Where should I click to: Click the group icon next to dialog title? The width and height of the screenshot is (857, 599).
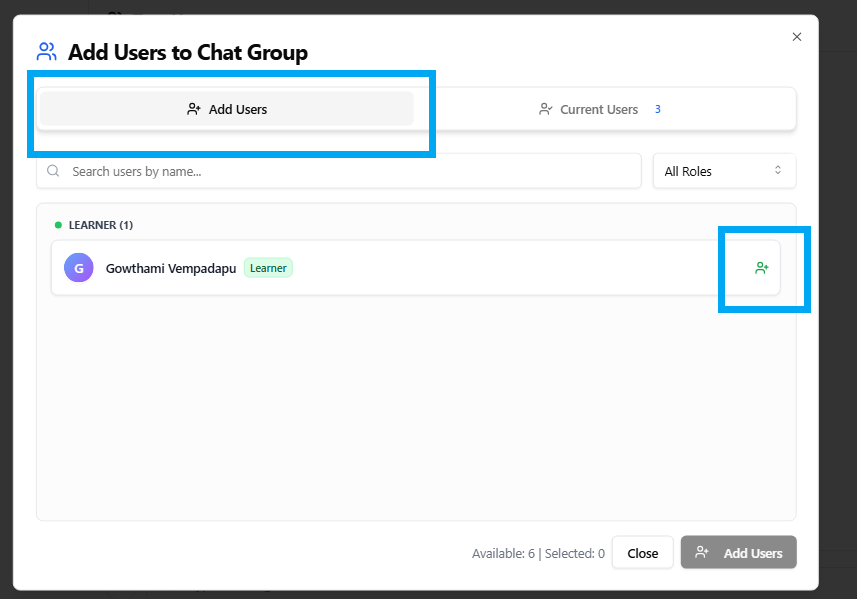pos(46,52)
